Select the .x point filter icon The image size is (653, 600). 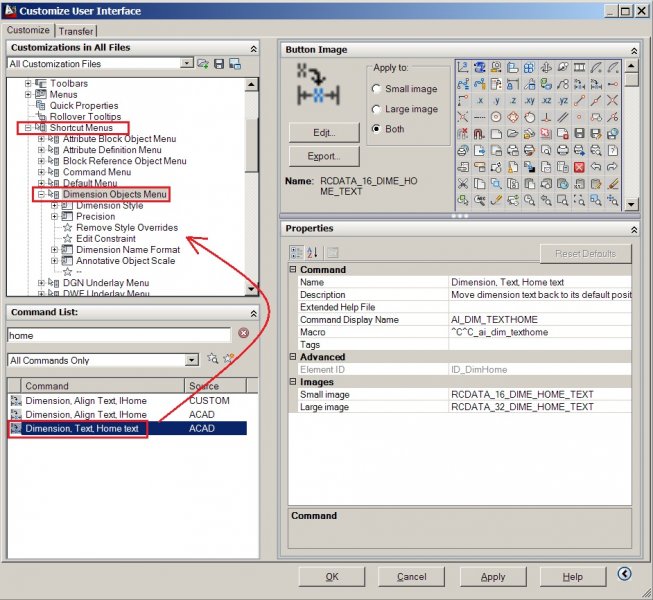(x=479, y=100)
